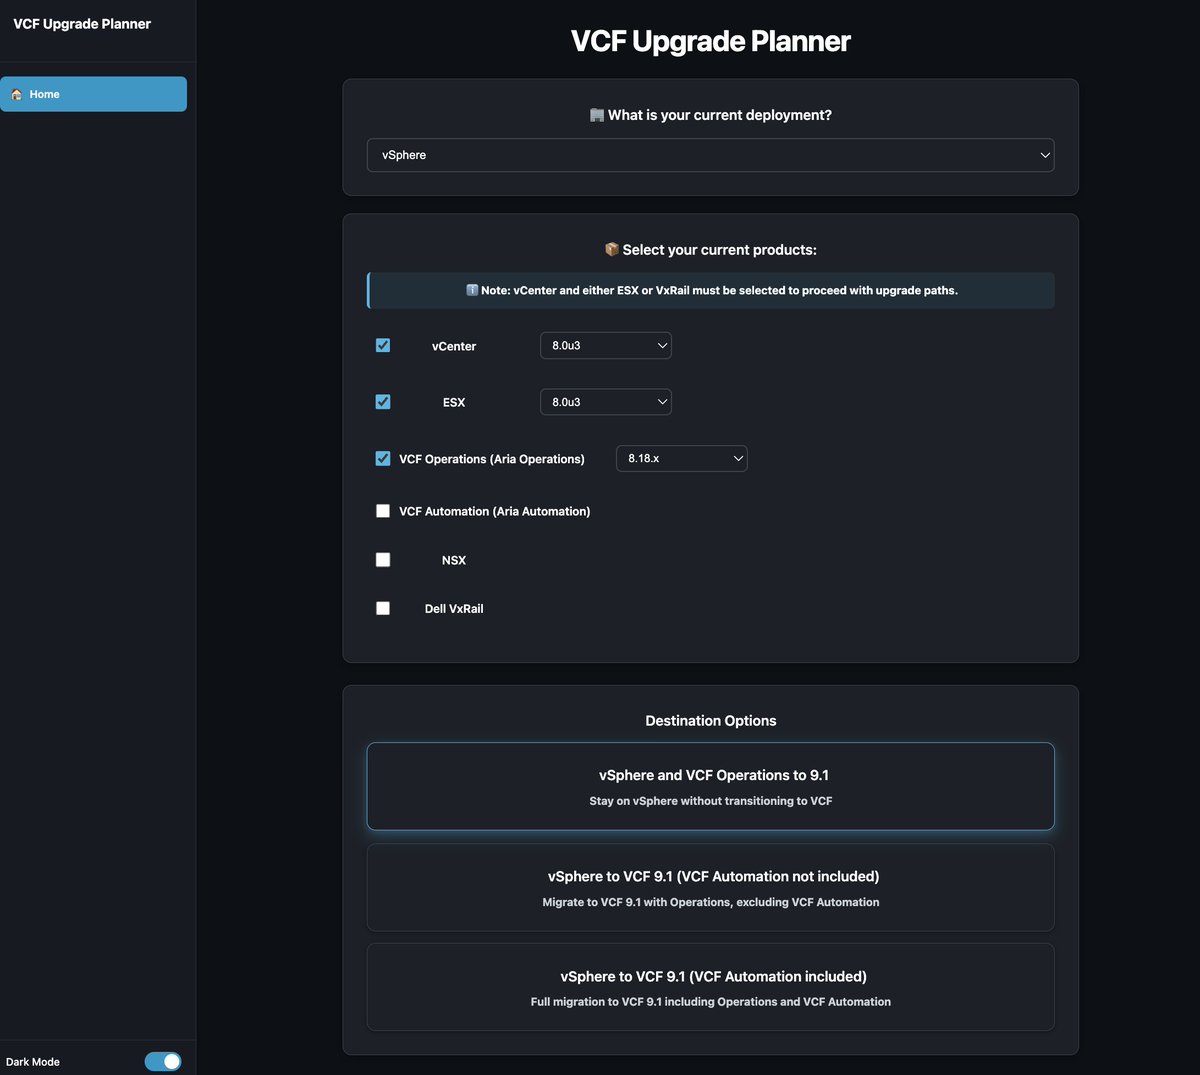The width and height of the screenshot is (1200, 1075).
Task: Click the ESX label text
Action: pos(454,402)
